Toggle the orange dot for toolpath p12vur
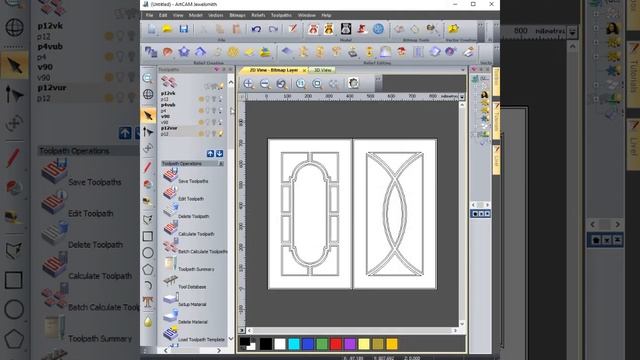Viewport: 640px width, 360px height. (201, 133)
